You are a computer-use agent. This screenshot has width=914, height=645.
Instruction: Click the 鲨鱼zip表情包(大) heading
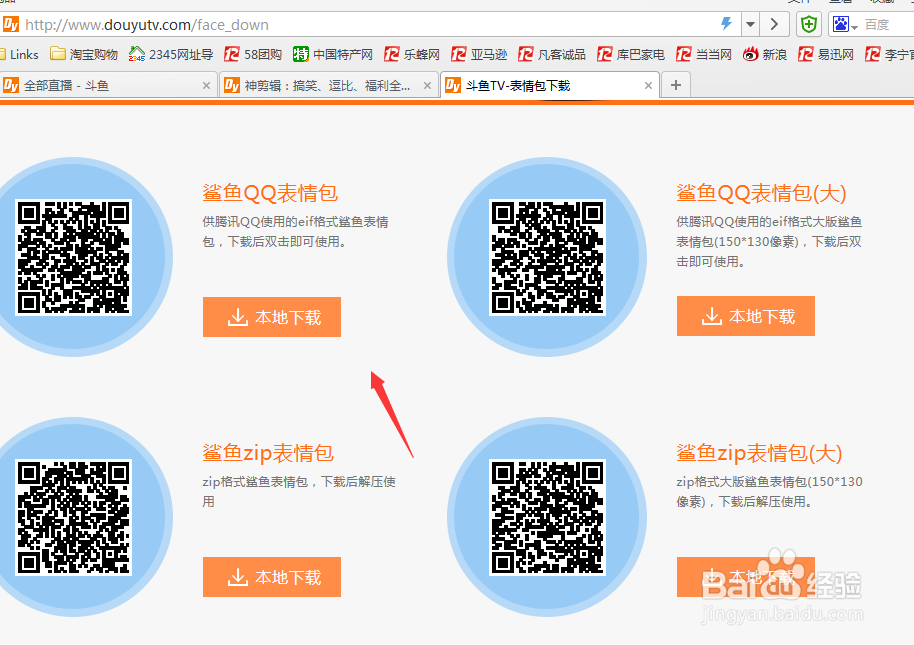759,453
